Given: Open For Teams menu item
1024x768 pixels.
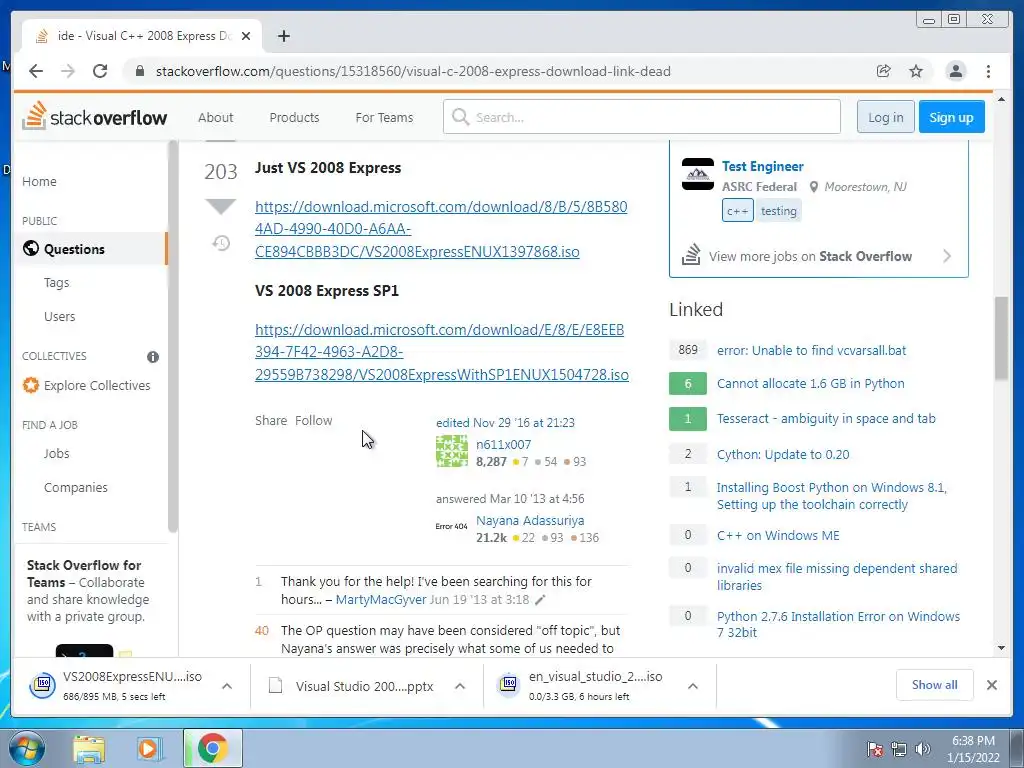Looking at the screenshot, I should 384,118.
